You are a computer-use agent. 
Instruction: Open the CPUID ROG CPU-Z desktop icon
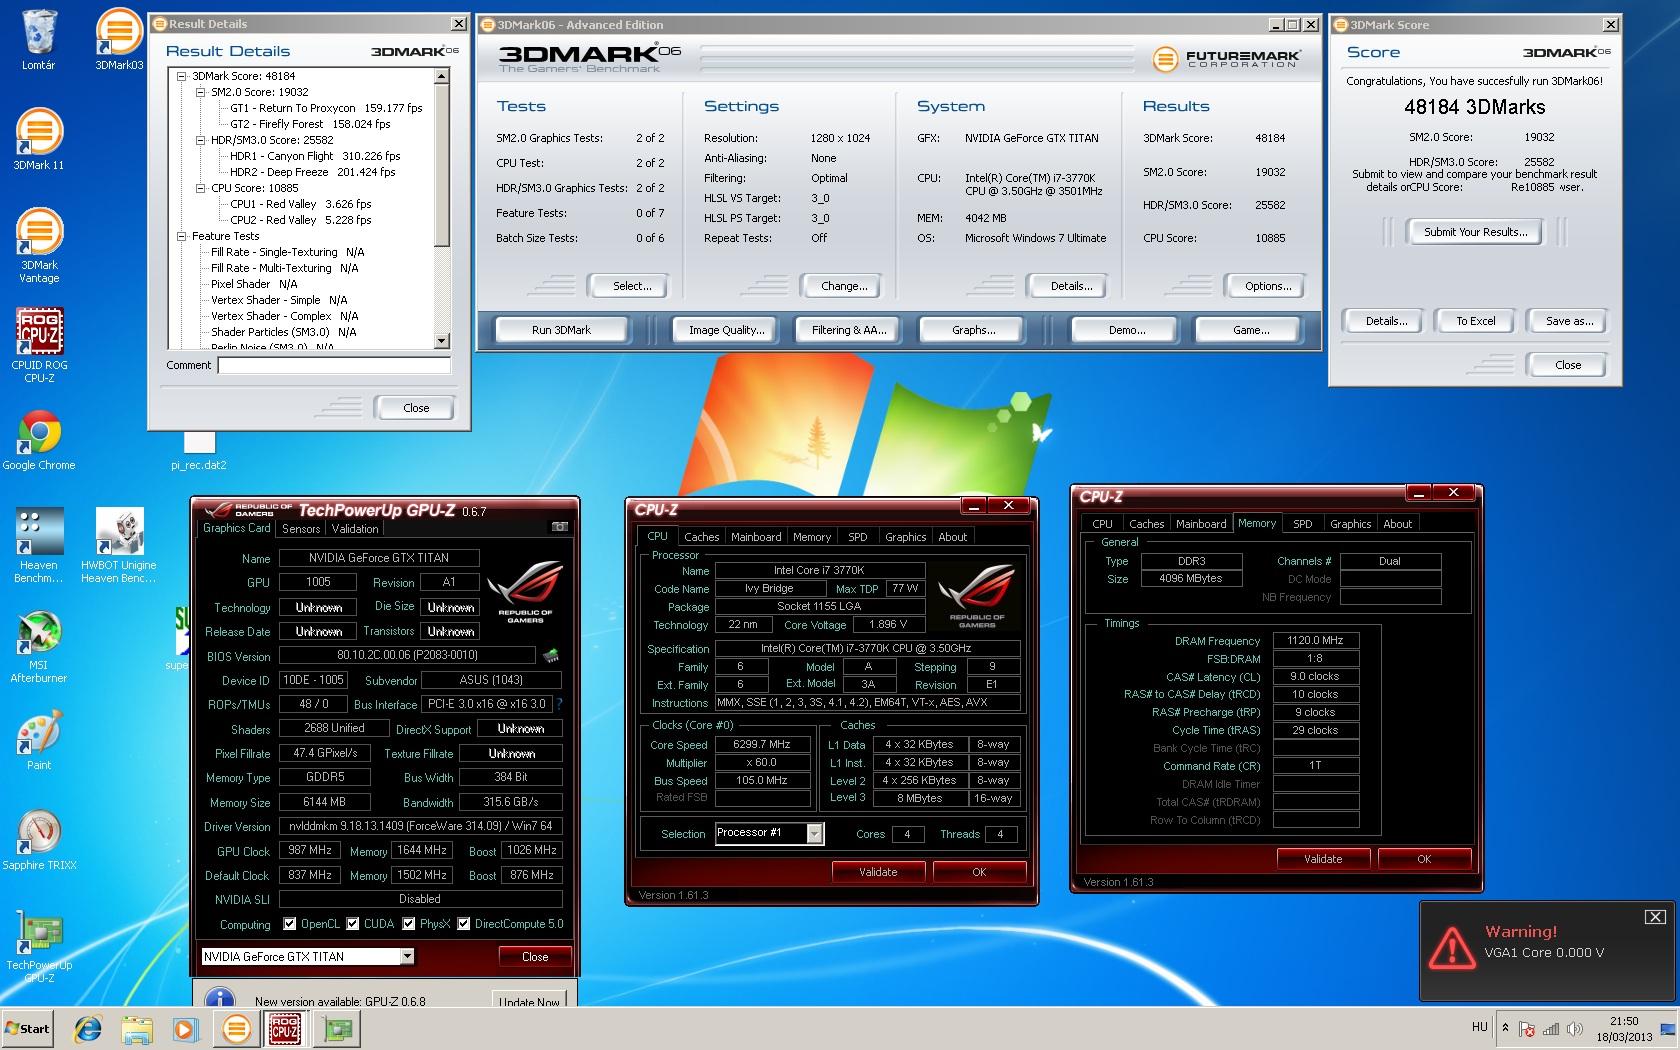pyautogui.click(x=39, y=345)
